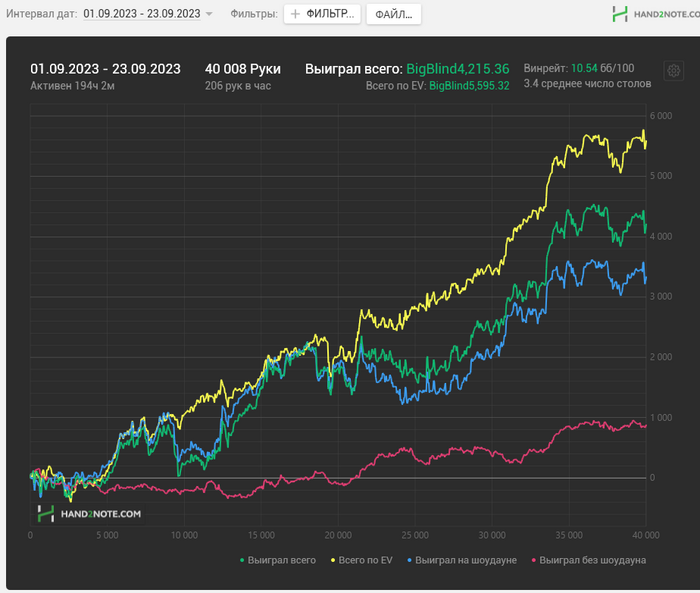Toggle the Выиграл без шоудауна legend series
The height and width of the screenshot is (593, 700).
[x=588, y=560]
